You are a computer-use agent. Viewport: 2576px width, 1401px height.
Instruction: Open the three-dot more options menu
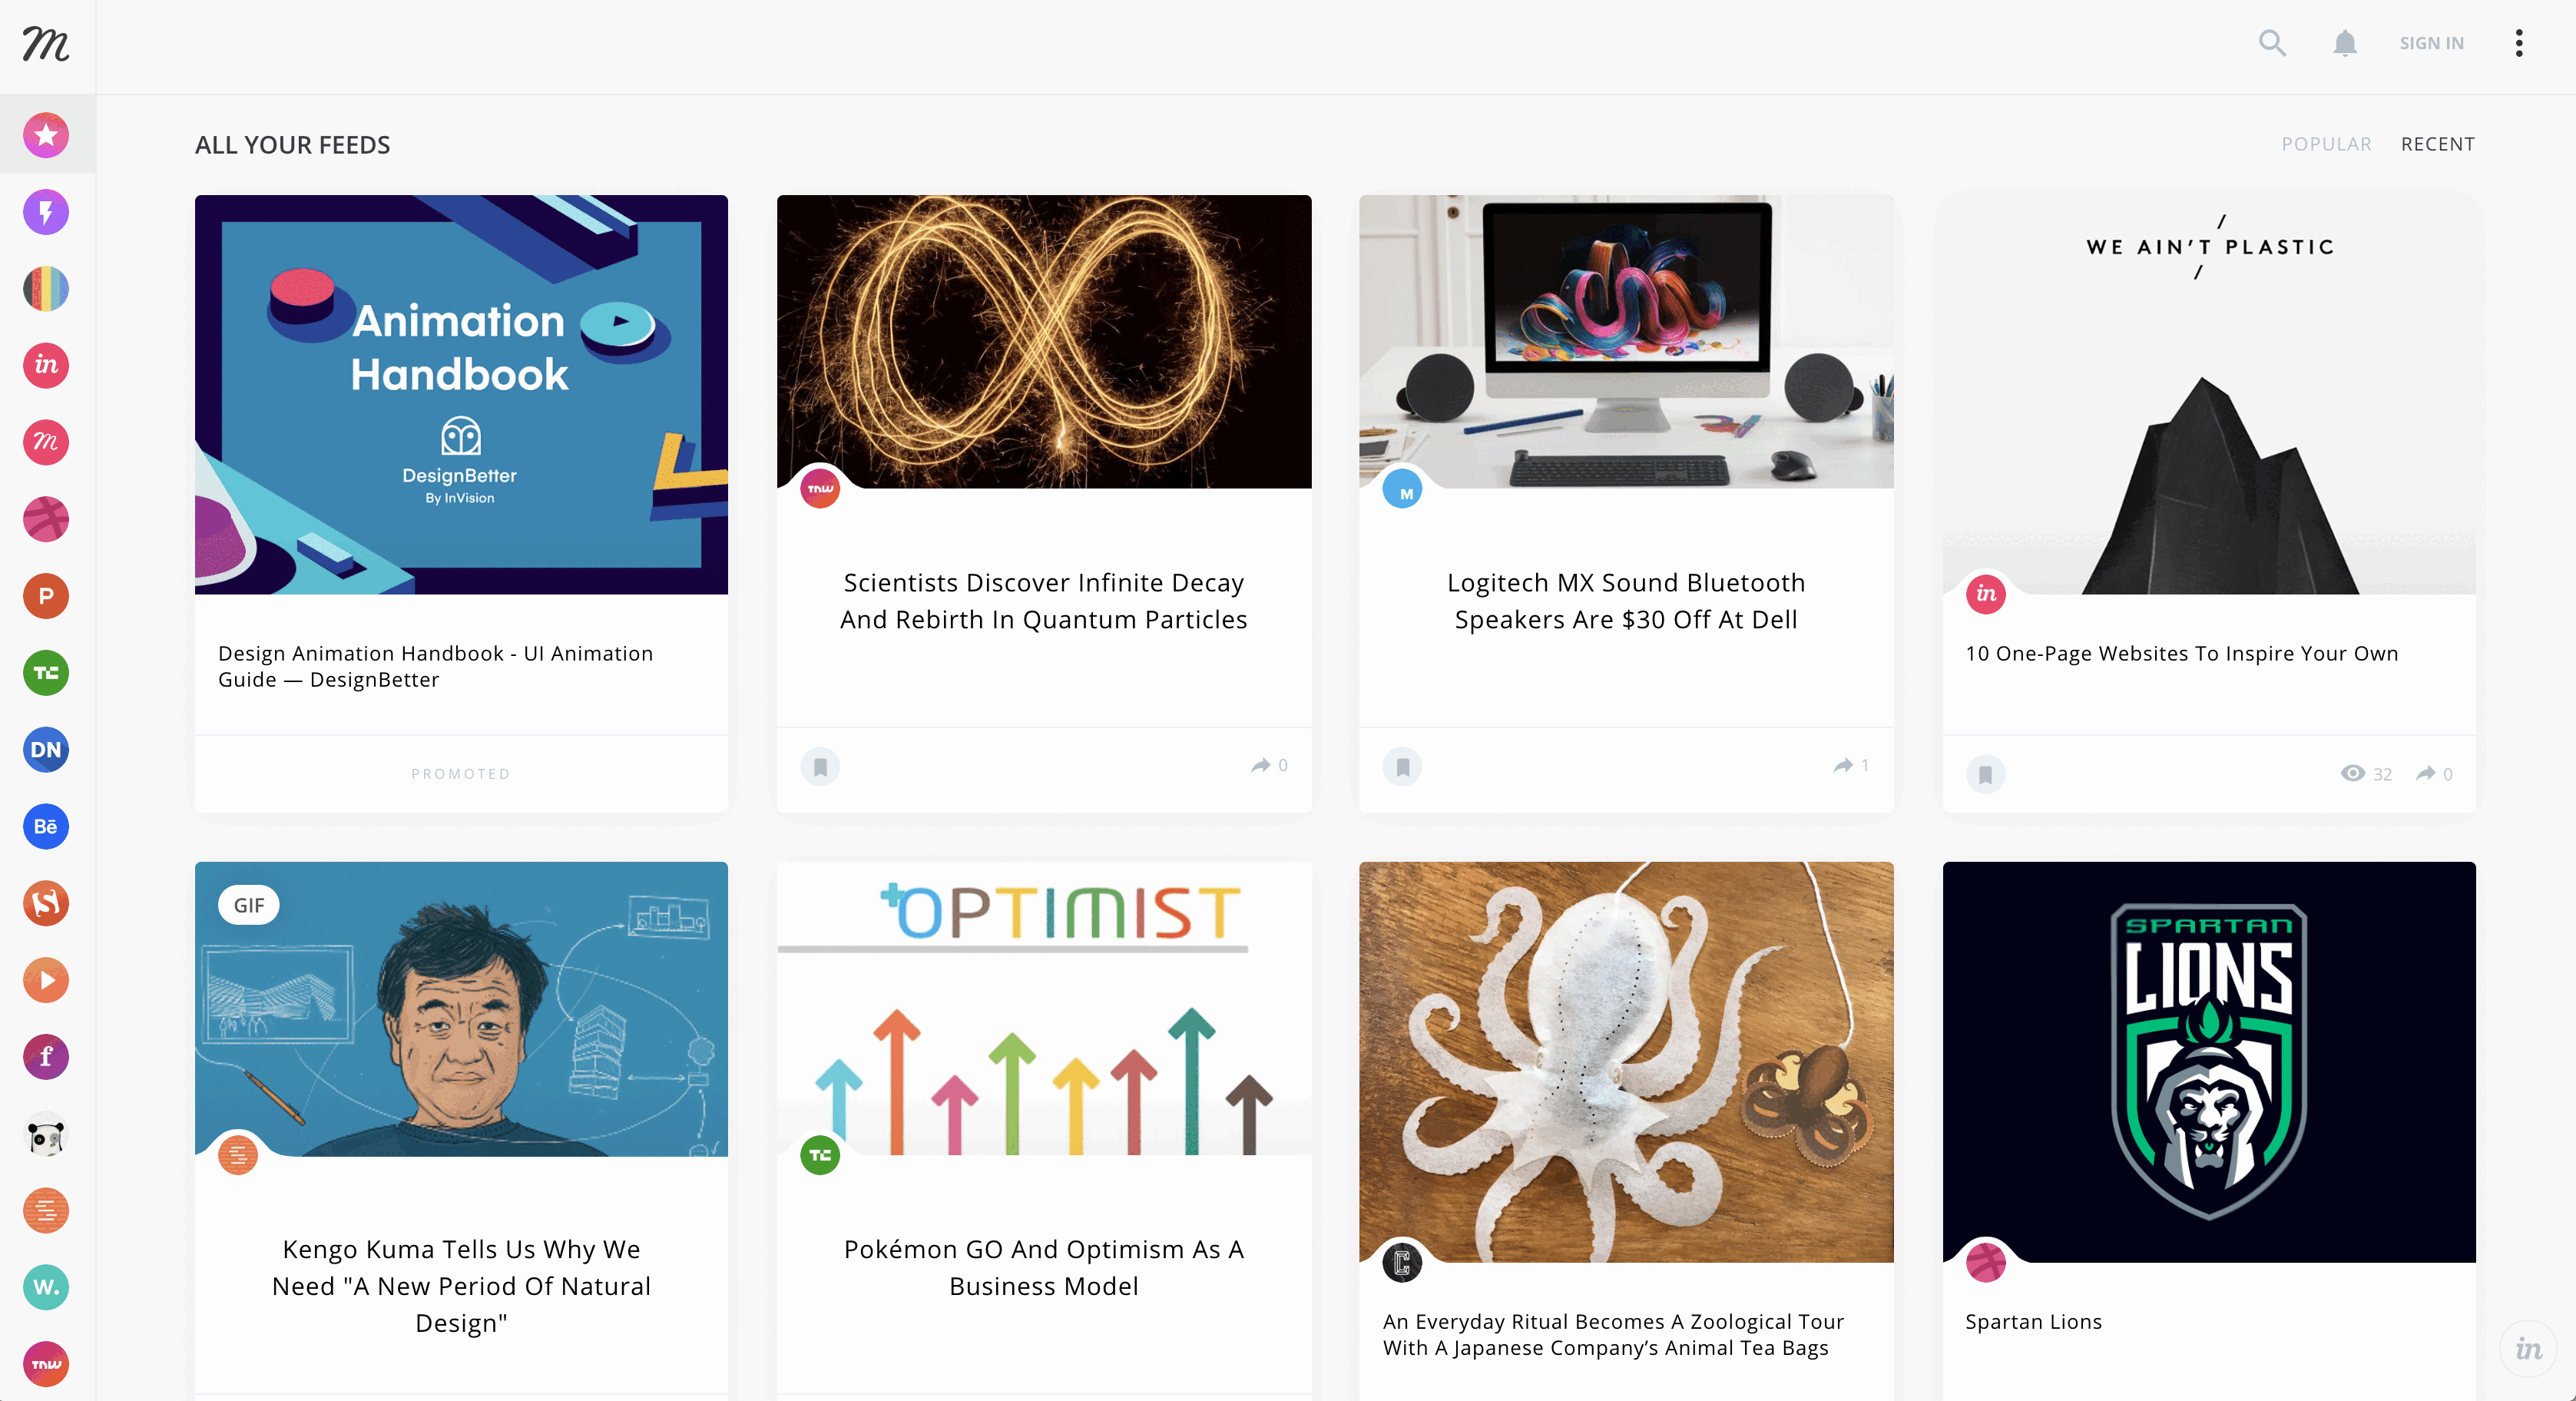[x=2519, y=43]
